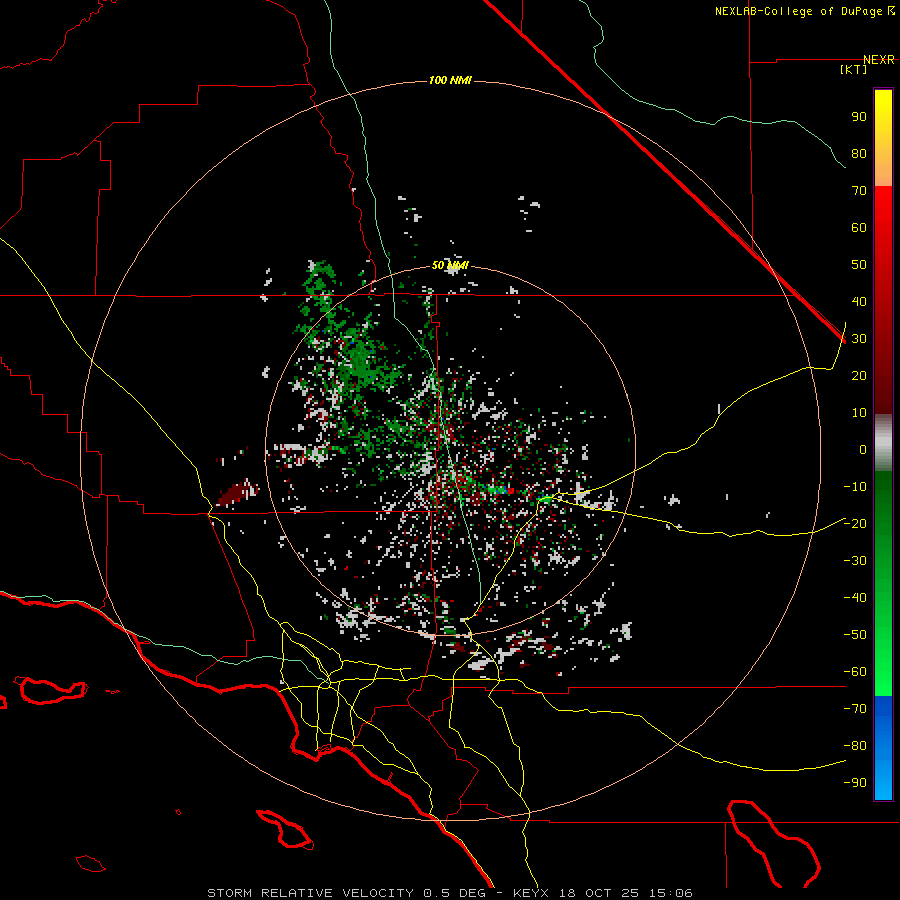
Task: Click the 15:06 time stamp
Action: point(671,893)
